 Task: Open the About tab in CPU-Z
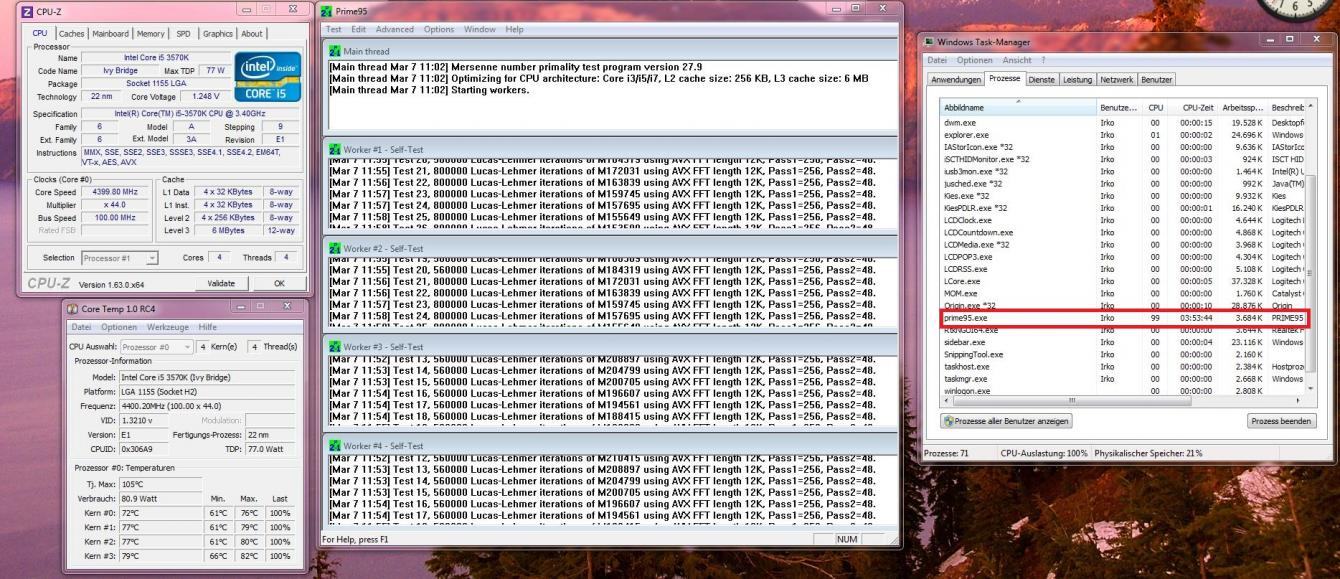[x=252, y=34]
